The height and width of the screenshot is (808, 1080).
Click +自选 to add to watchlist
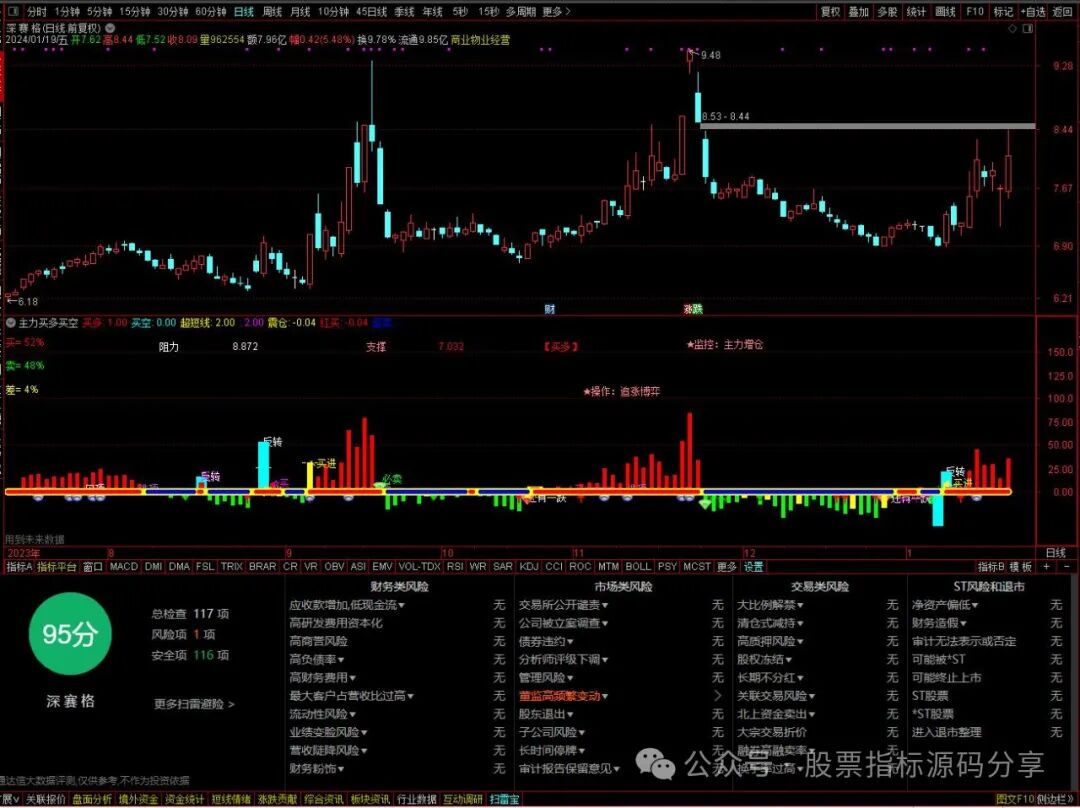coord(1033,12)
